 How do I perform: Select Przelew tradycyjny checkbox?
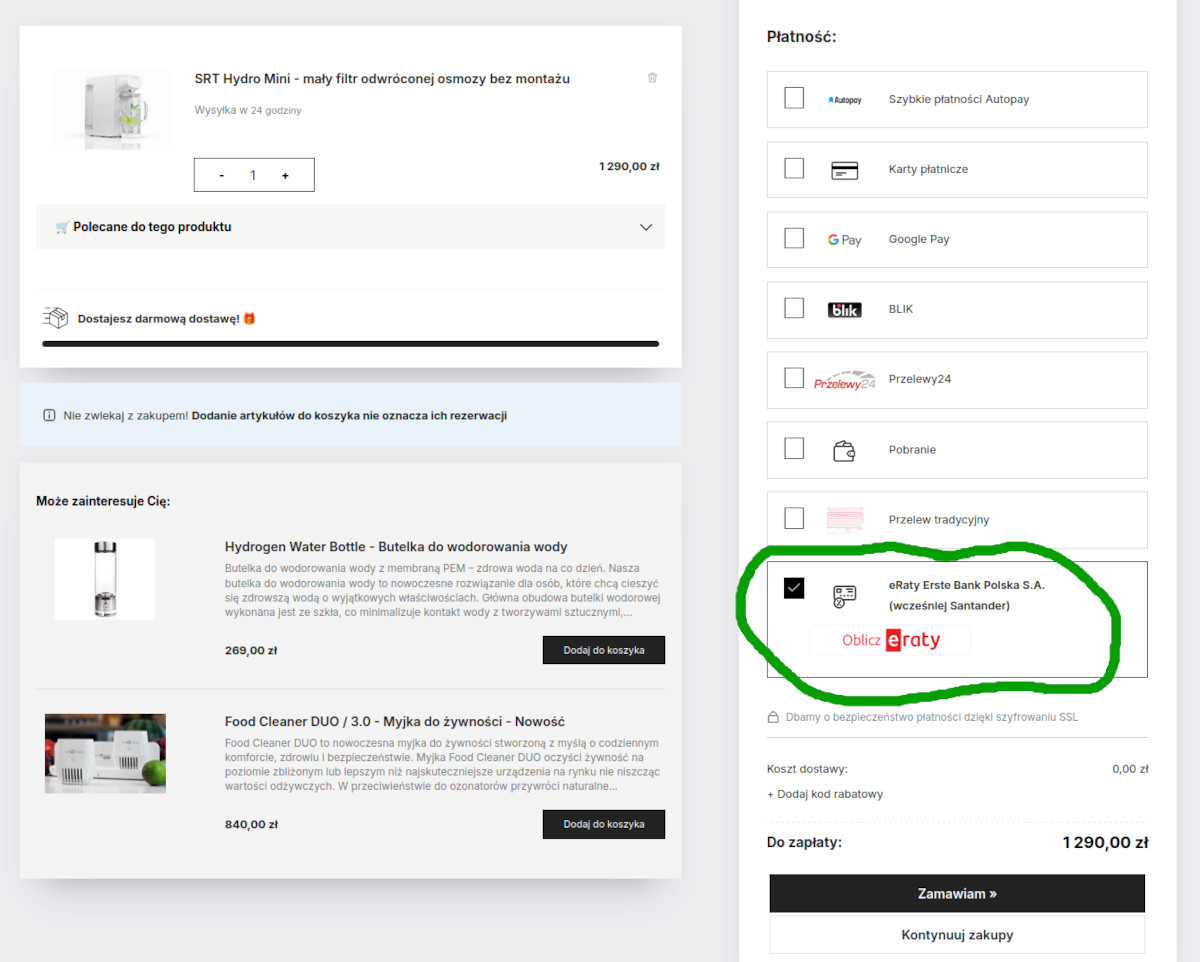pyautogui.click(x=794, y=518)
